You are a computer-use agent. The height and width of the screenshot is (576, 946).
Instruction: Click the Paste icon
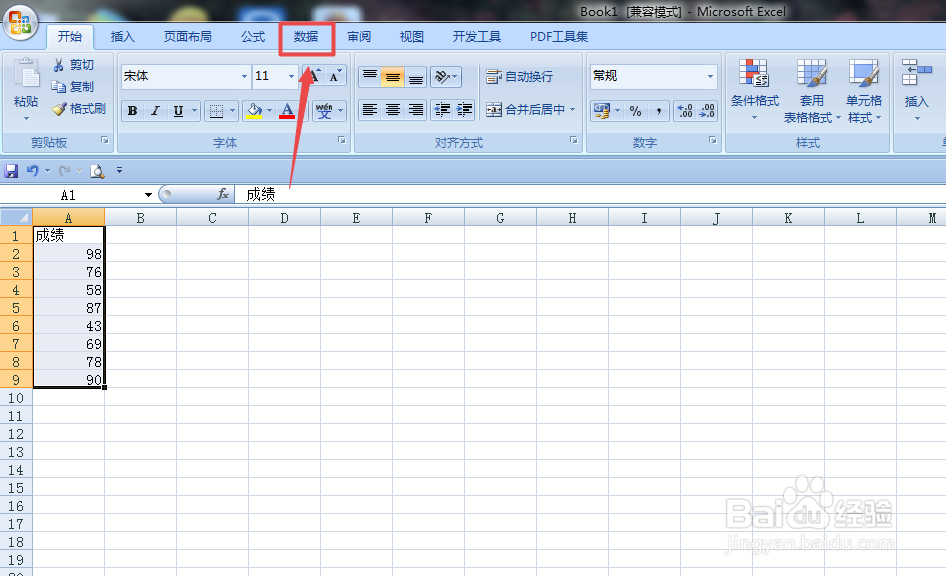click(x=26, y=75)
